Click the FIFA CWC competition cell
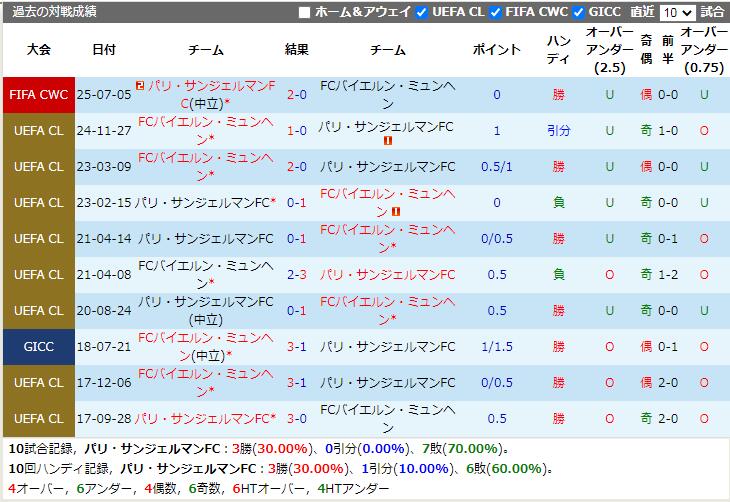This screenshot has height=502, width=730. (38, 95)
